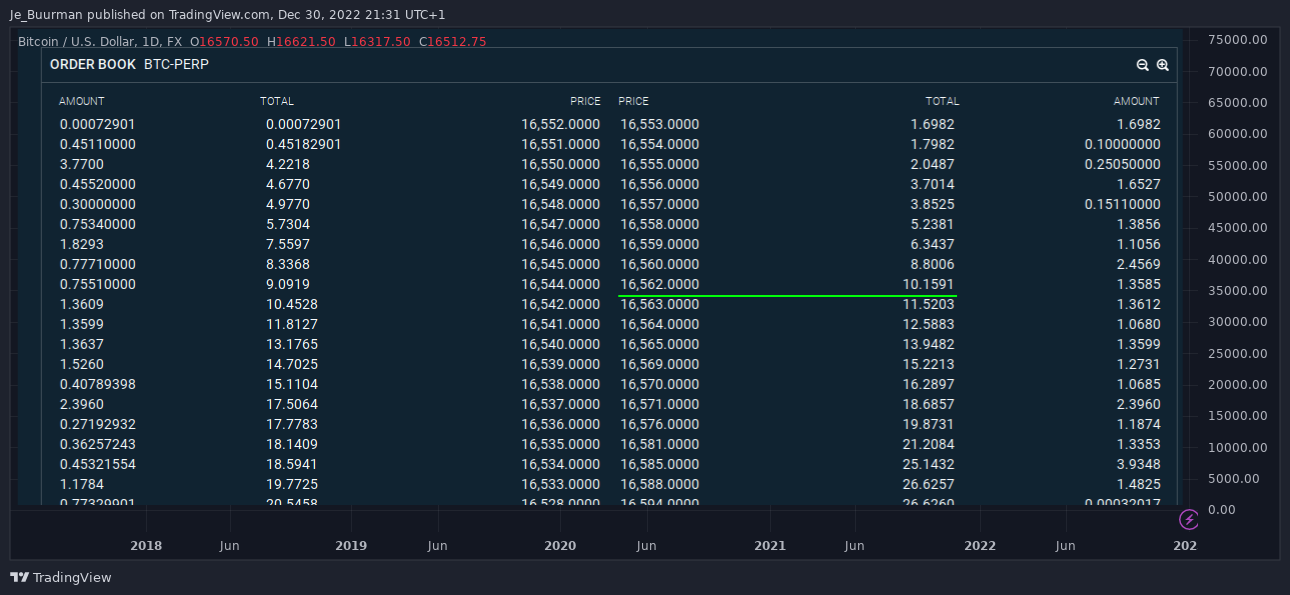The height and width of the screenshot is (595, 1290).
Task: Select ask amount 1.3612
Action: click(x=1139, y=304)
